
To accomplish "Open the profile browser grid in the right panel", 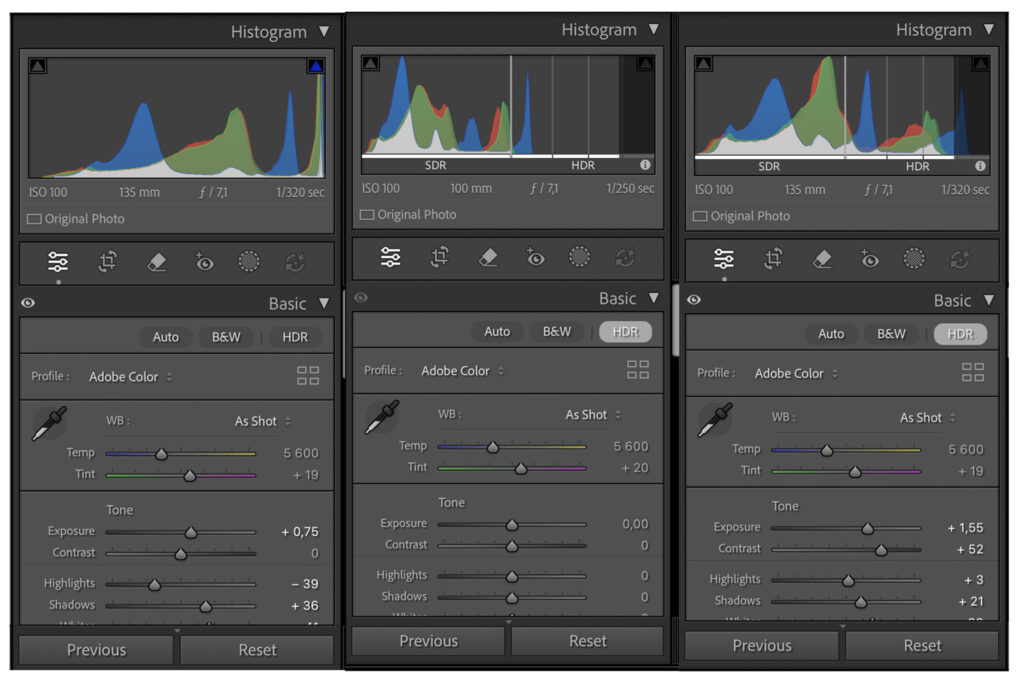I will (x=972, y=373).
